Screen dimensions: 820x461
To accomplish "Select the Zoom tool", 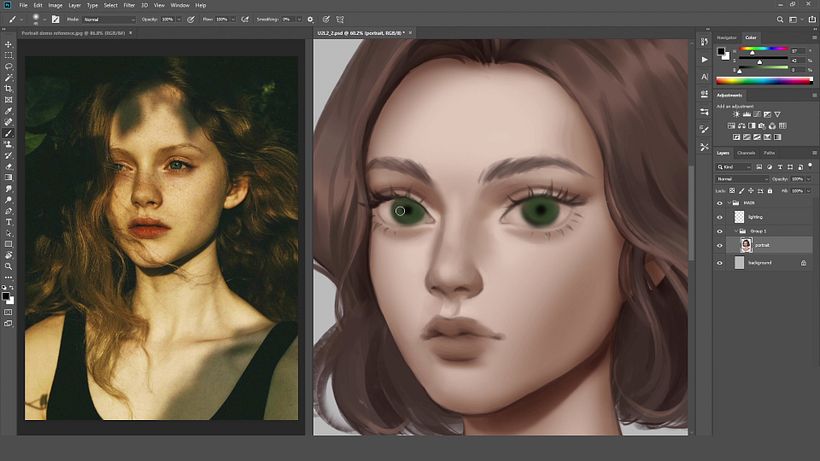I will point(8,267).
